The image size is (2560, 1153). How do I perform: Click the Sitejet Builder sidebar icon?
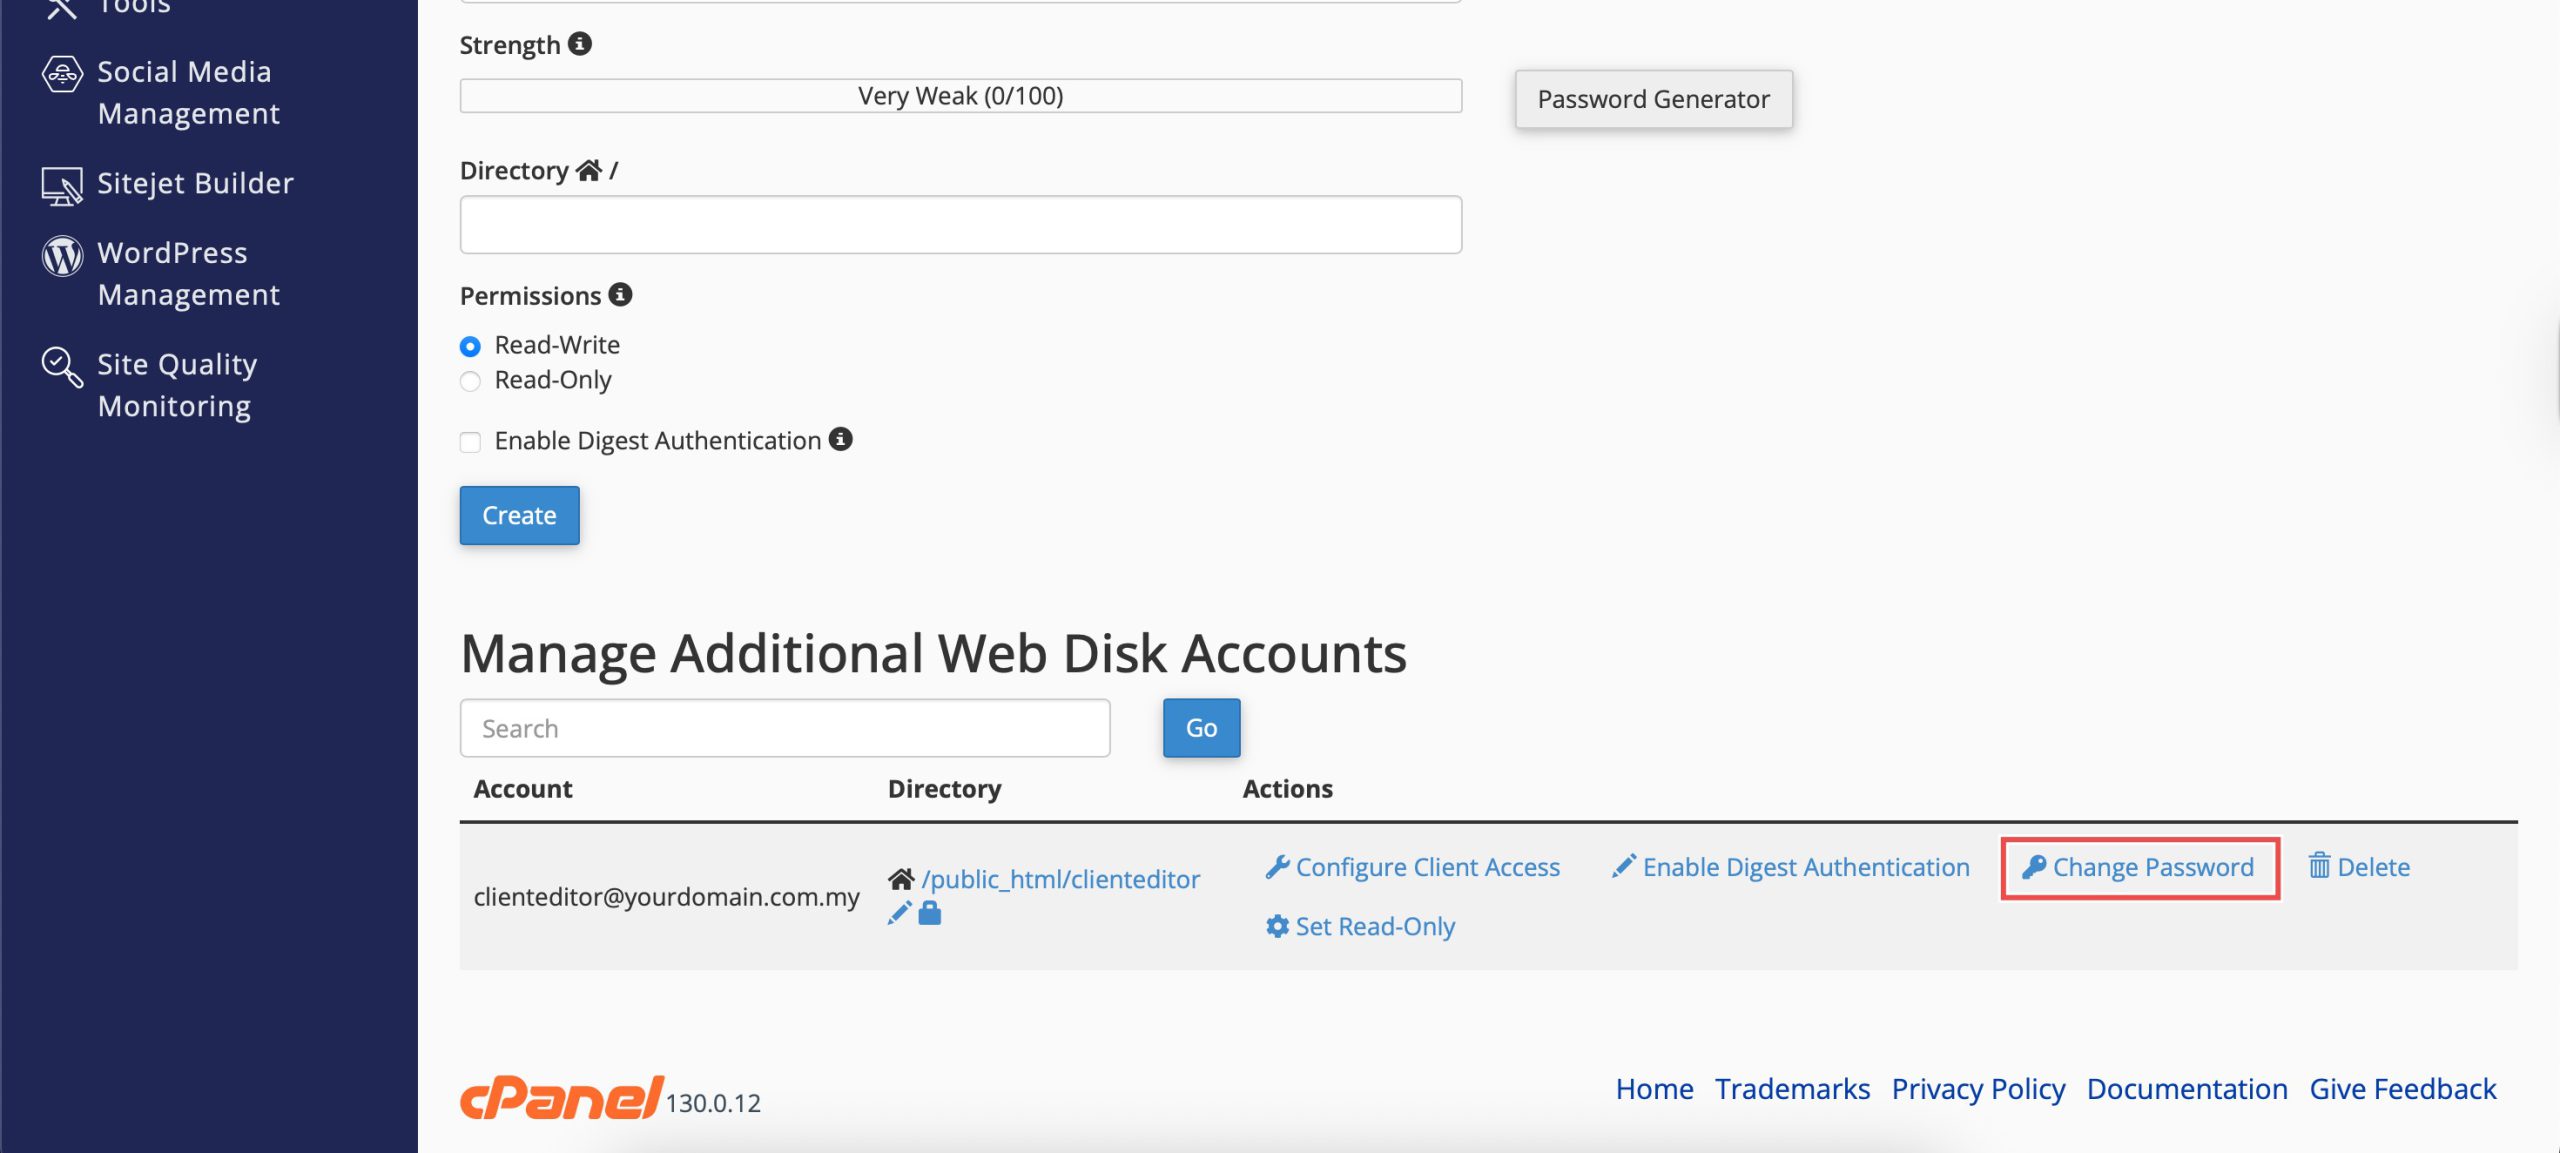click(62, 185)
